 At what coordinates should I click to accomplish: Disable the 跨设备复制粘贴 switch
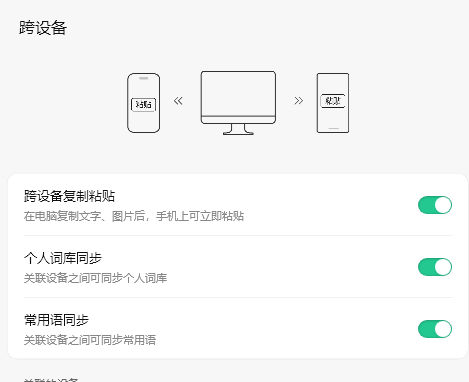[x=435, y=205]
